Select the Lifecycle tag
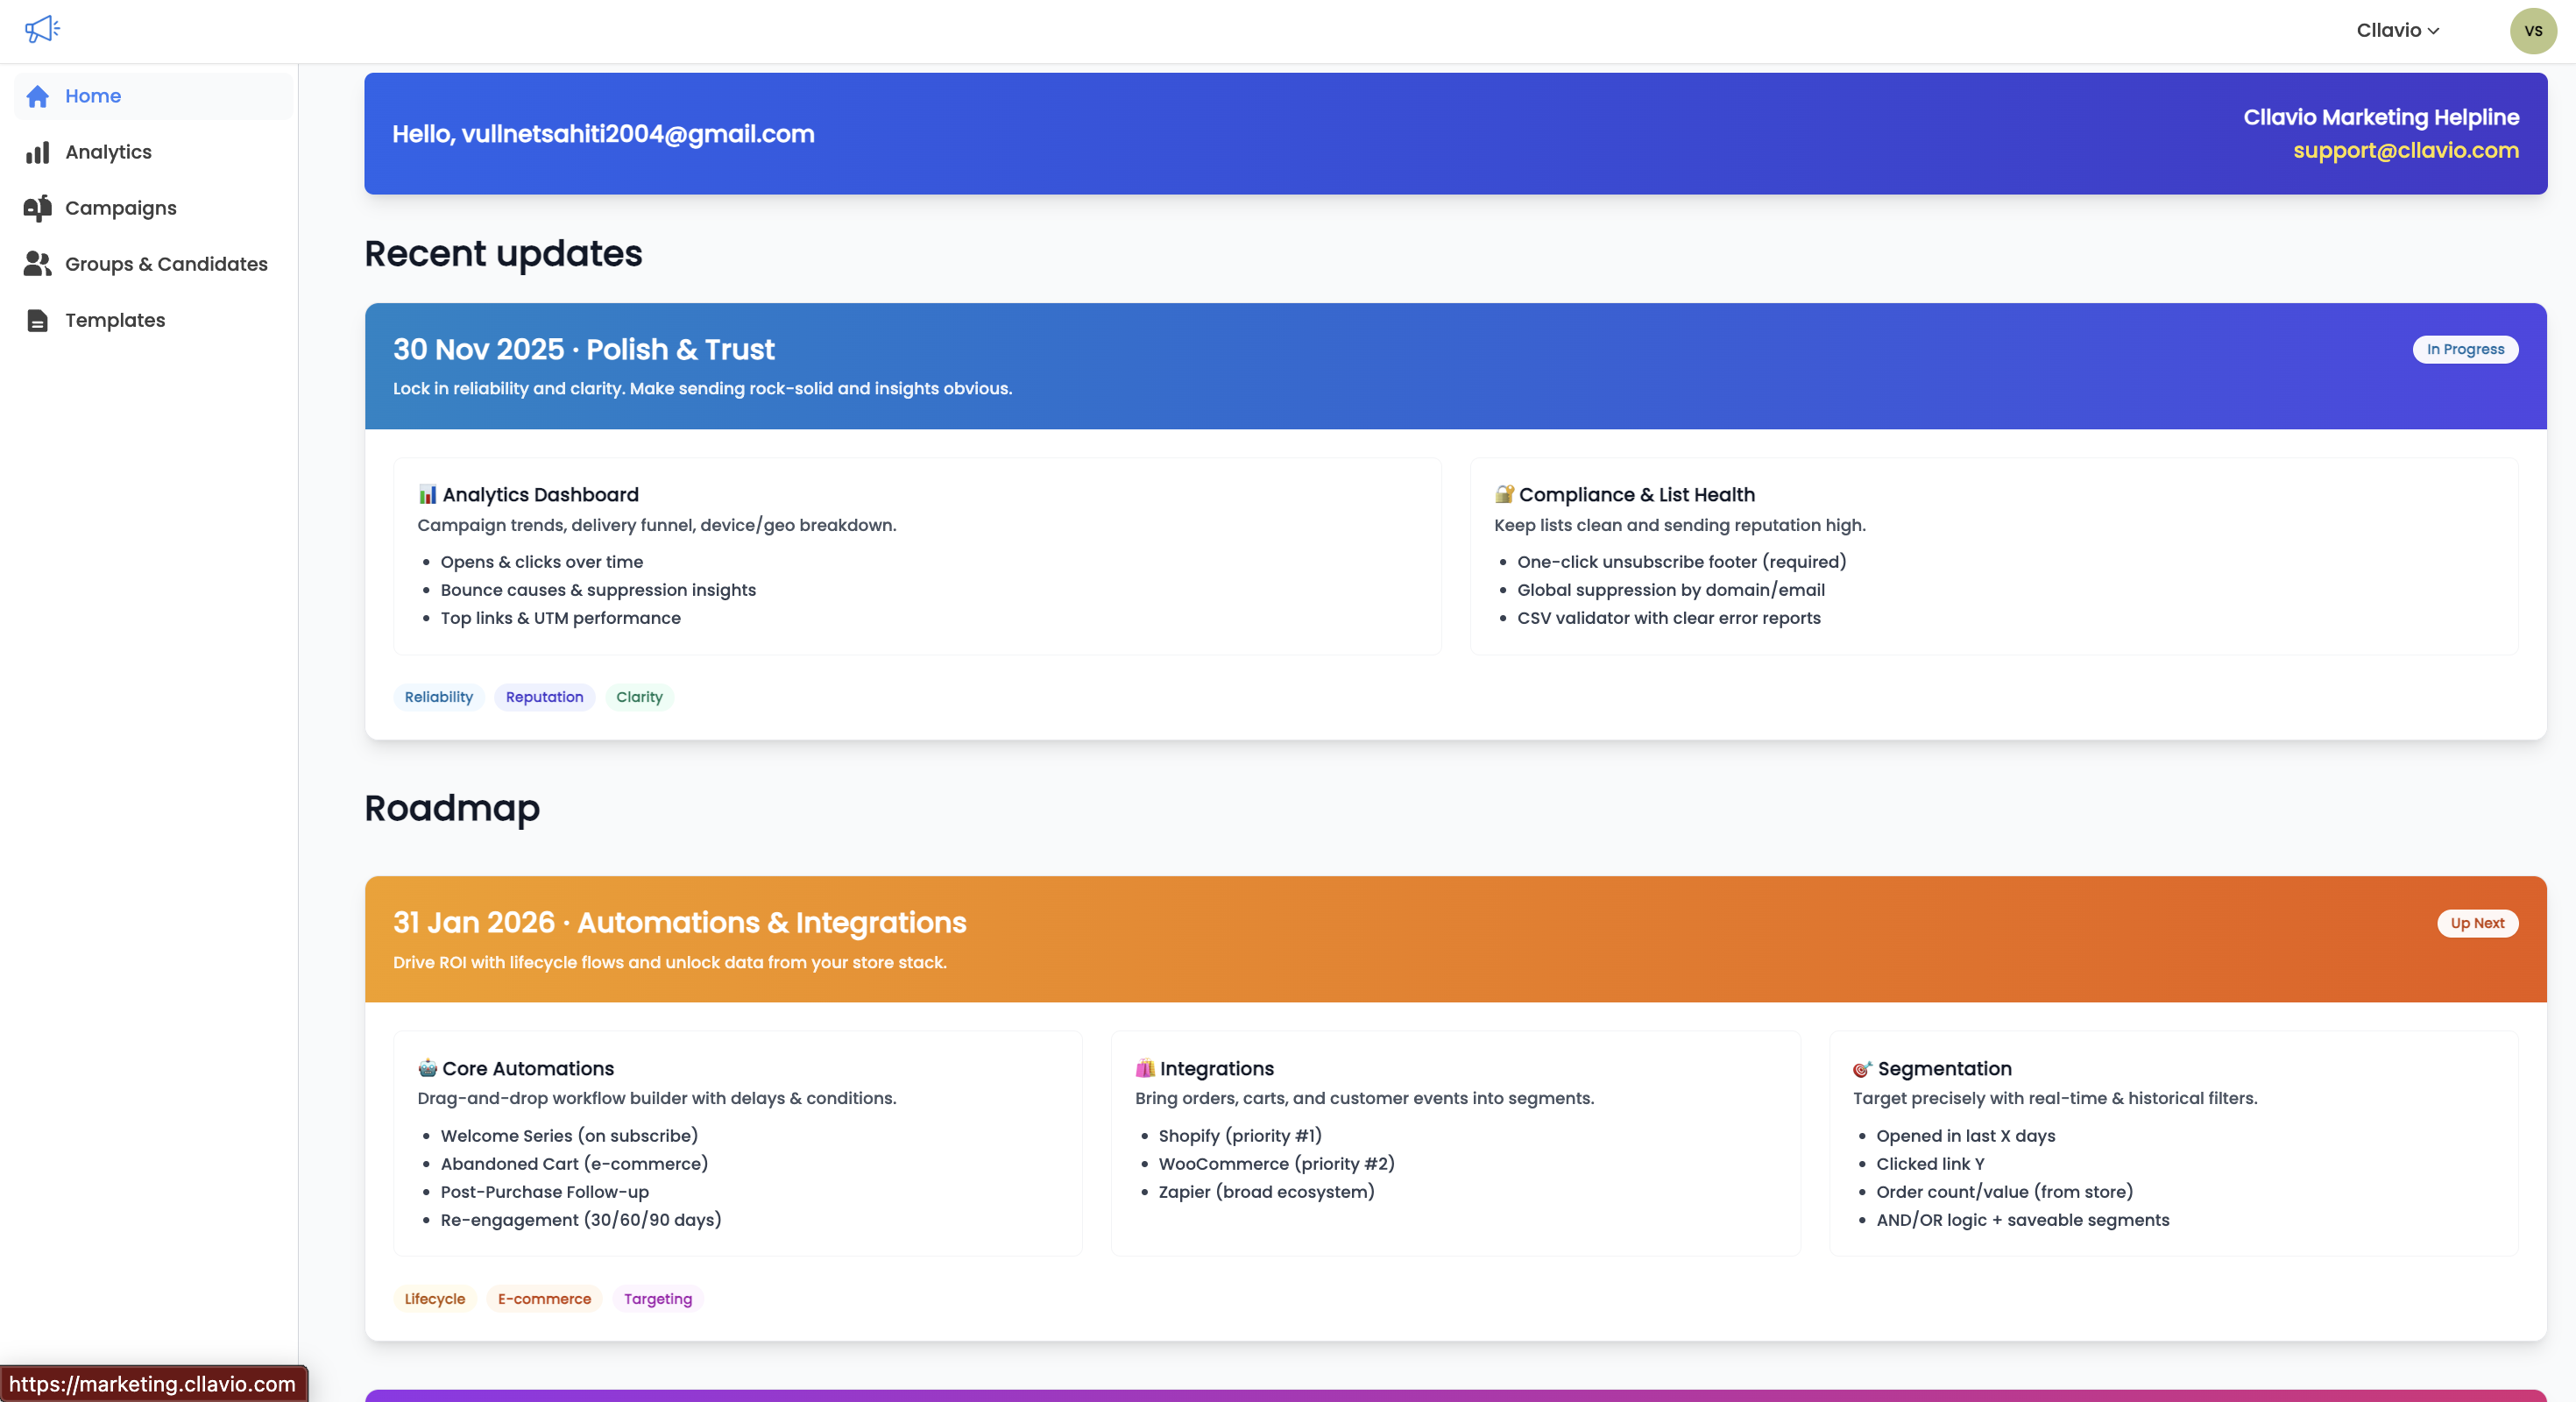Image resolution: width=2576 pixels, height=1402 pixels. [x=434, y=1299]
